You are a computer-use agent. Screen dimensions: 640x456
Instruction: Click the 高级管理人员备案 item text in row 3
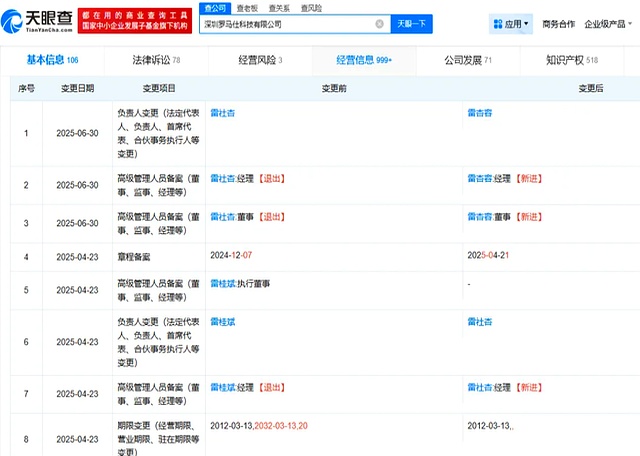click(x=158, y=223)
